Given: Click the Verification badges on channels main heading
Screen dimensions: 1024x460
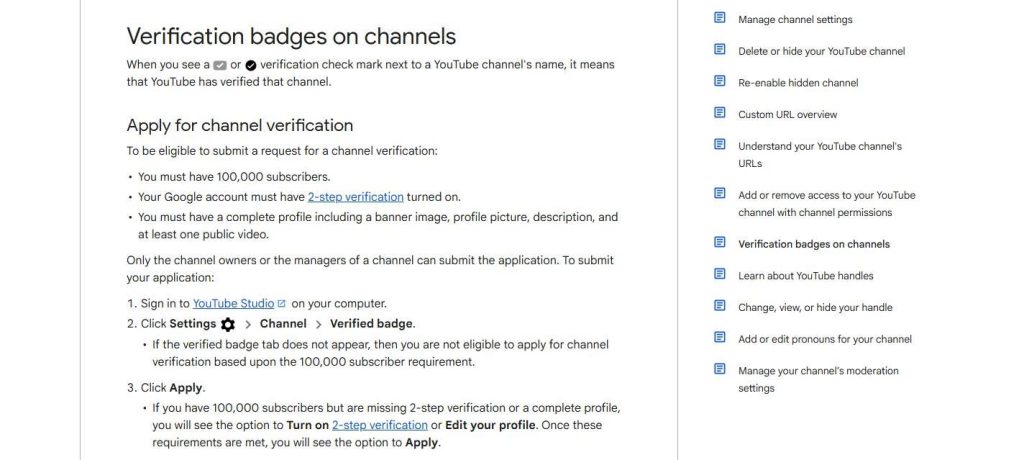Looking at the screenshot, I should pos(291,36).
